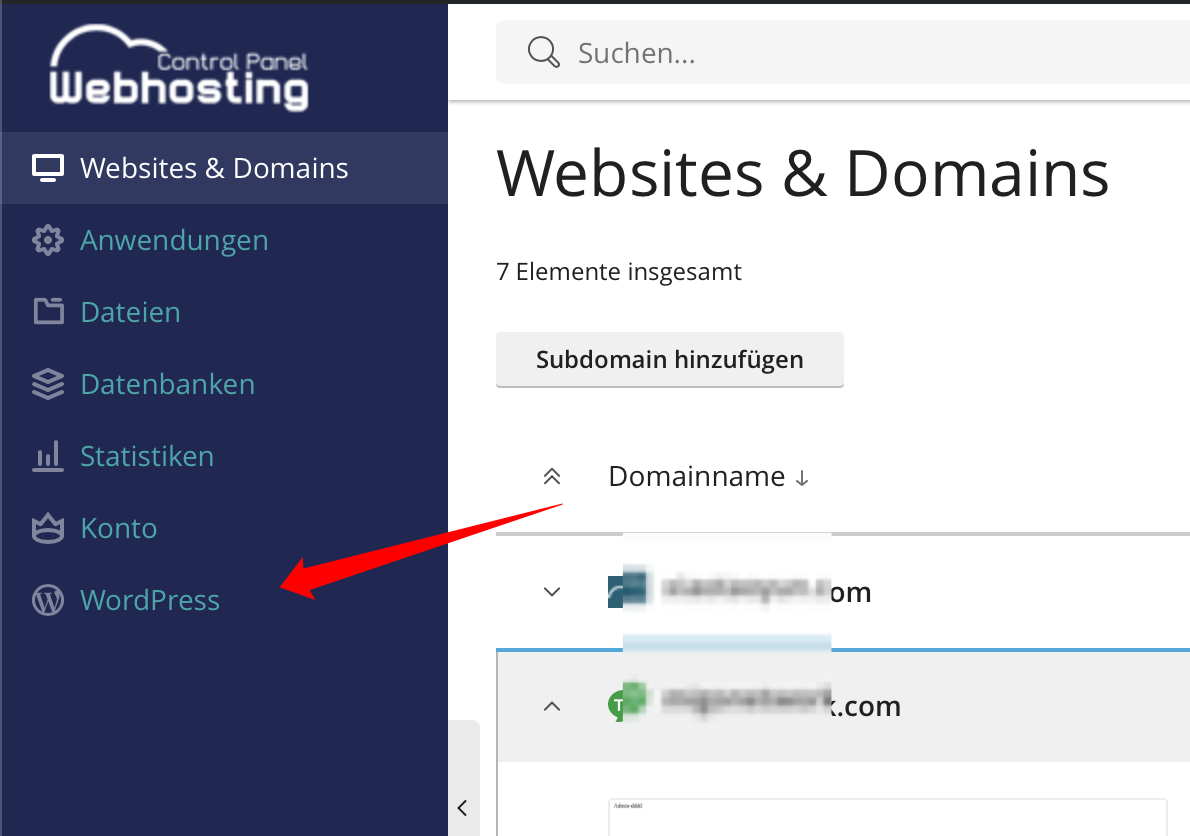Select the Websites & Domains monitor icon
The image size is (1190, 836).
click(47, 168)
